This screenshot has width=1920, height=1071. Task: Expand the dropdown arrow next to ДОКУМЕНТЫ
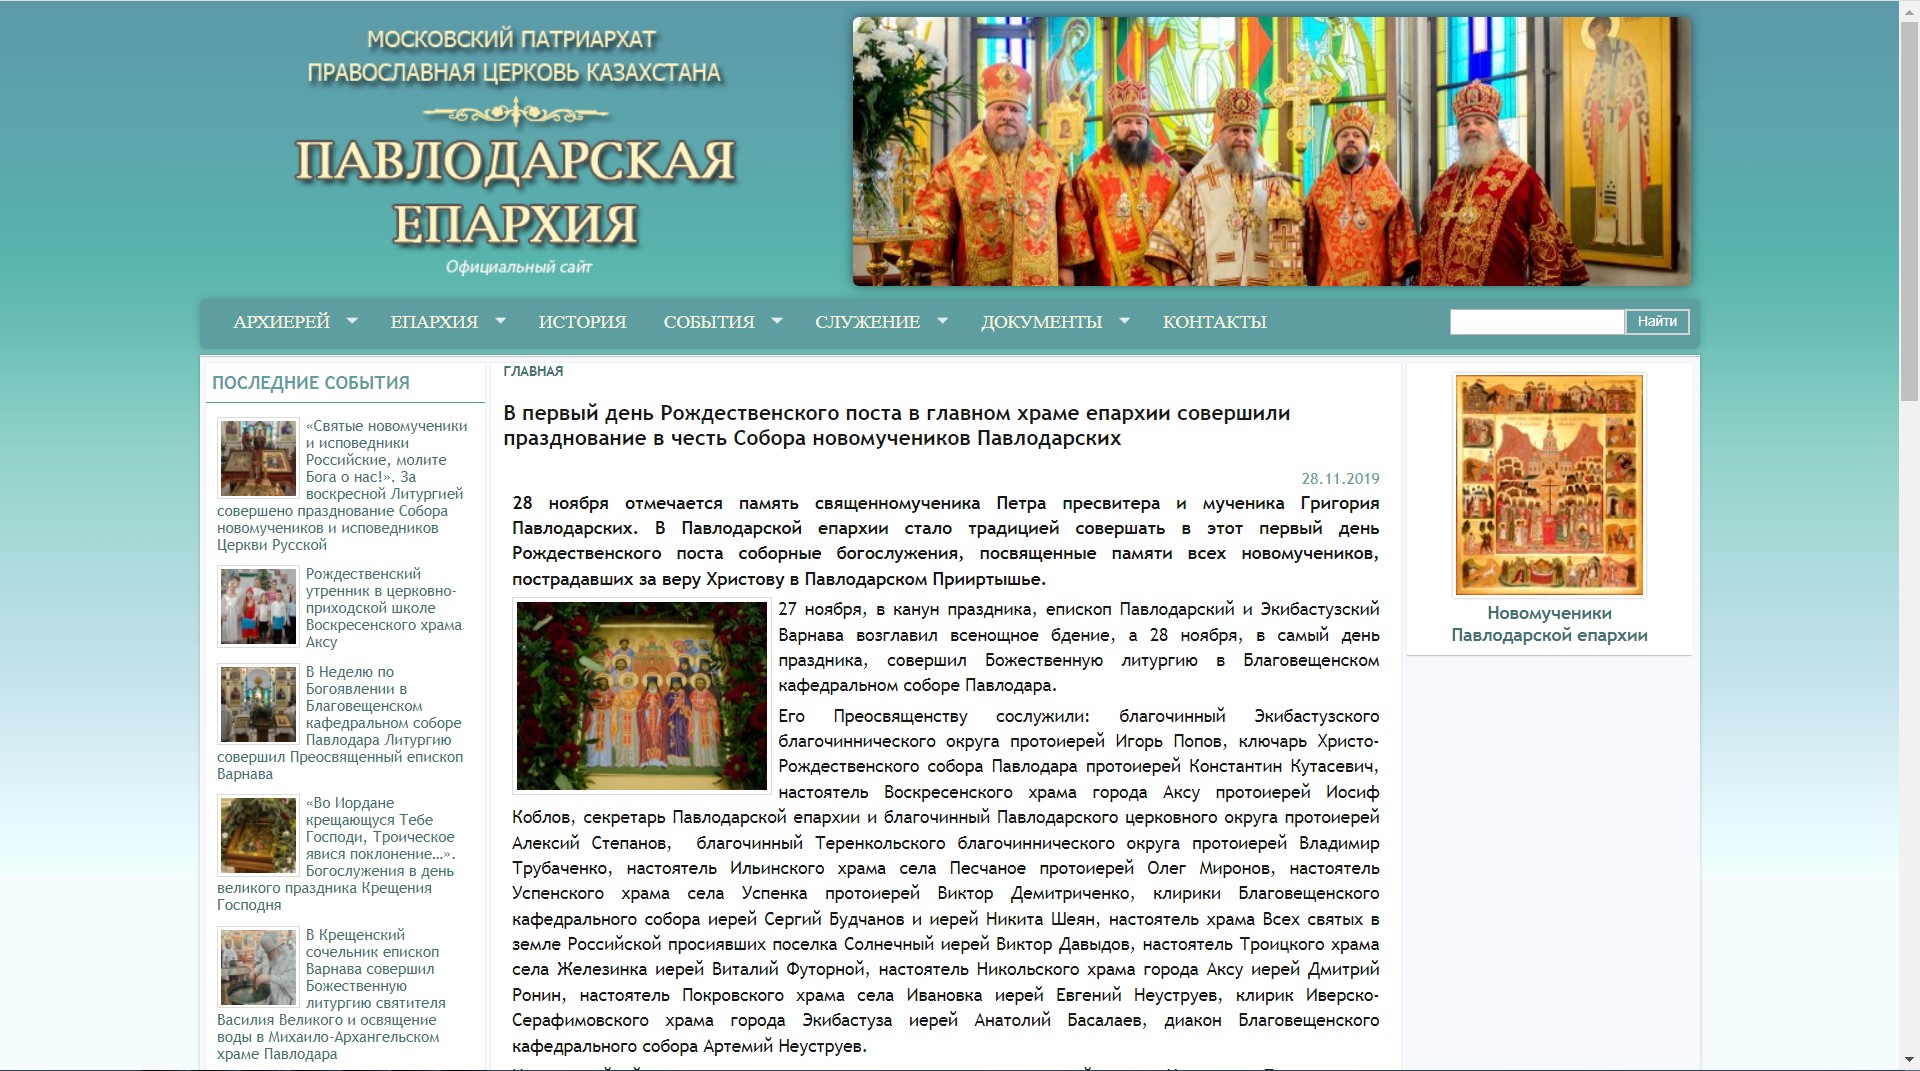(1124, 321)
